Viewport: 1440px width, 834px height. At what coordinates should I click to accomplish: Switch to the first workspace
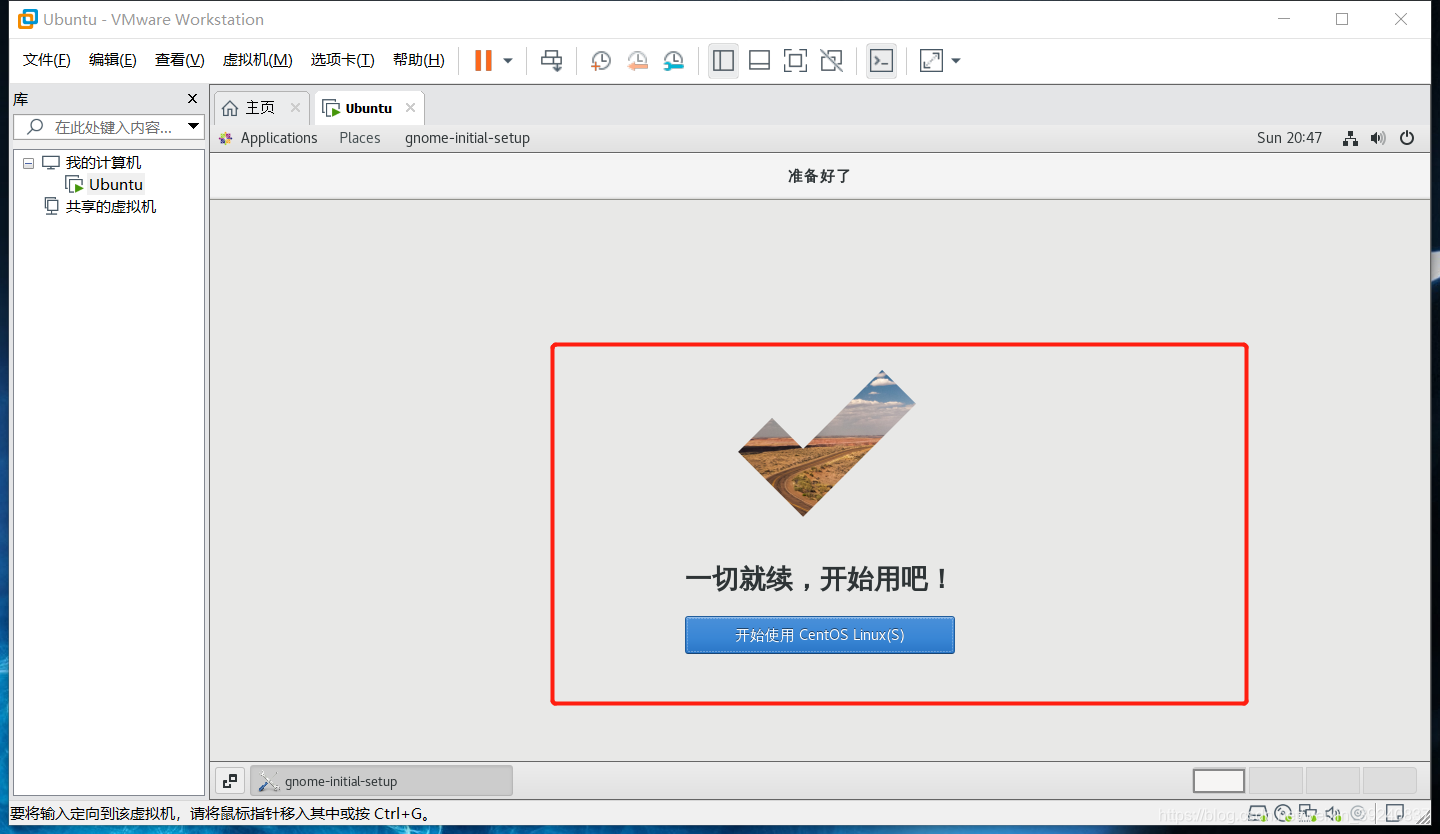click(1219, 781)
